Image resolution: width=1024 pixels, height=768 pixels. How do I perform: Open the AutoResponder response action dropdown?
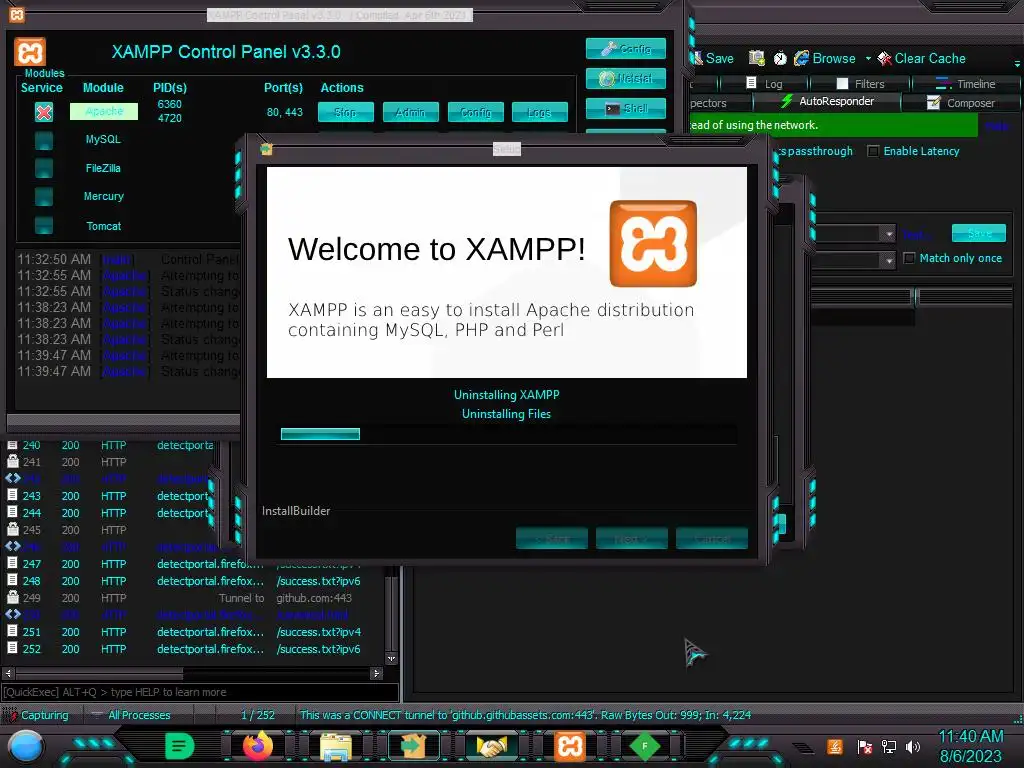coord(888,261)
